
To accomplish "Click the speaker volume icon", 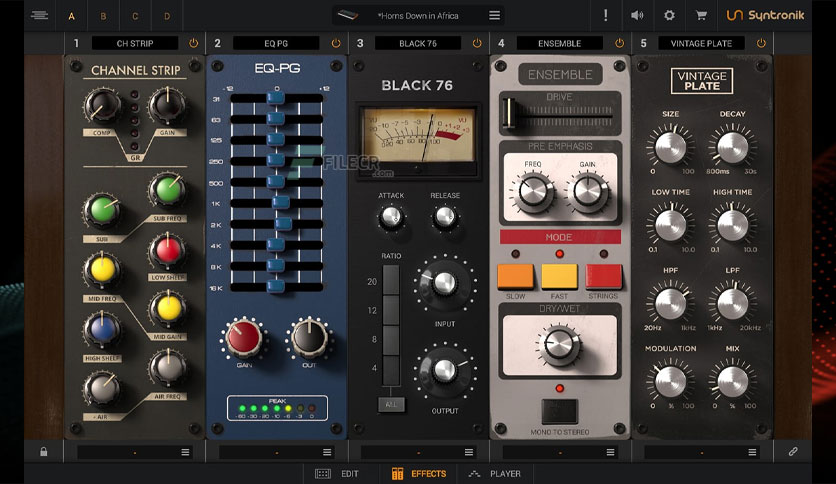I will pos(637,15).
